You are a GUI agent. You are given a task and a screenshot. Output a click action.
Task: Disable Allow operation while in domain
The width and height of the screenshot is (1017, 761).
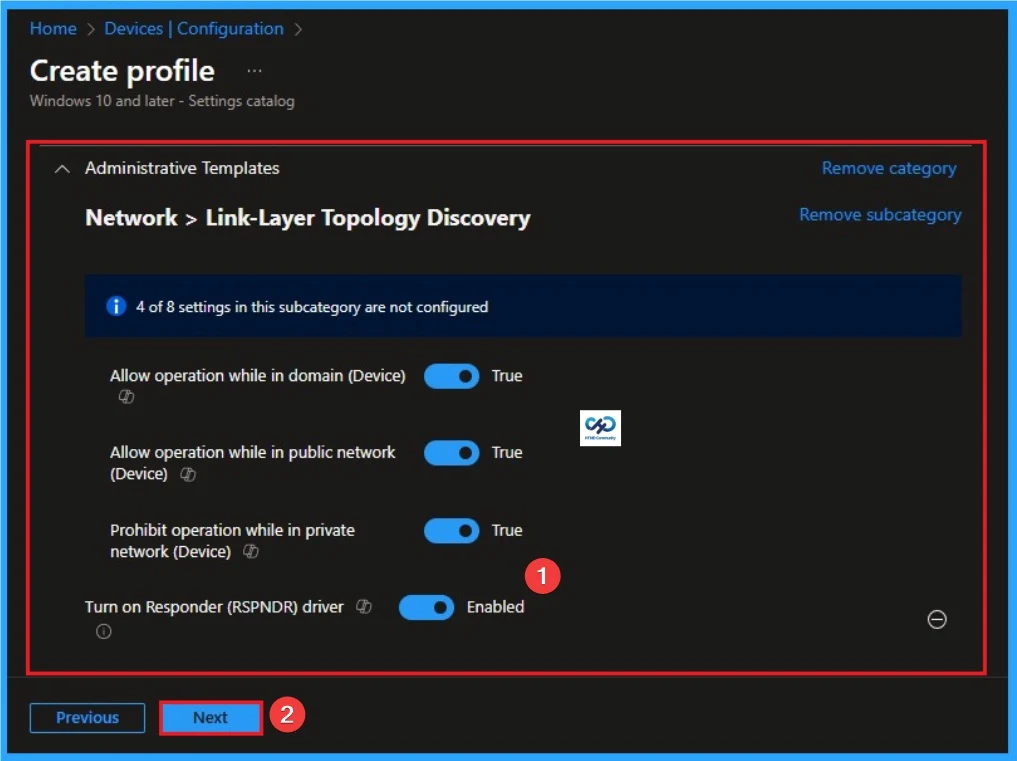point(451,376)
